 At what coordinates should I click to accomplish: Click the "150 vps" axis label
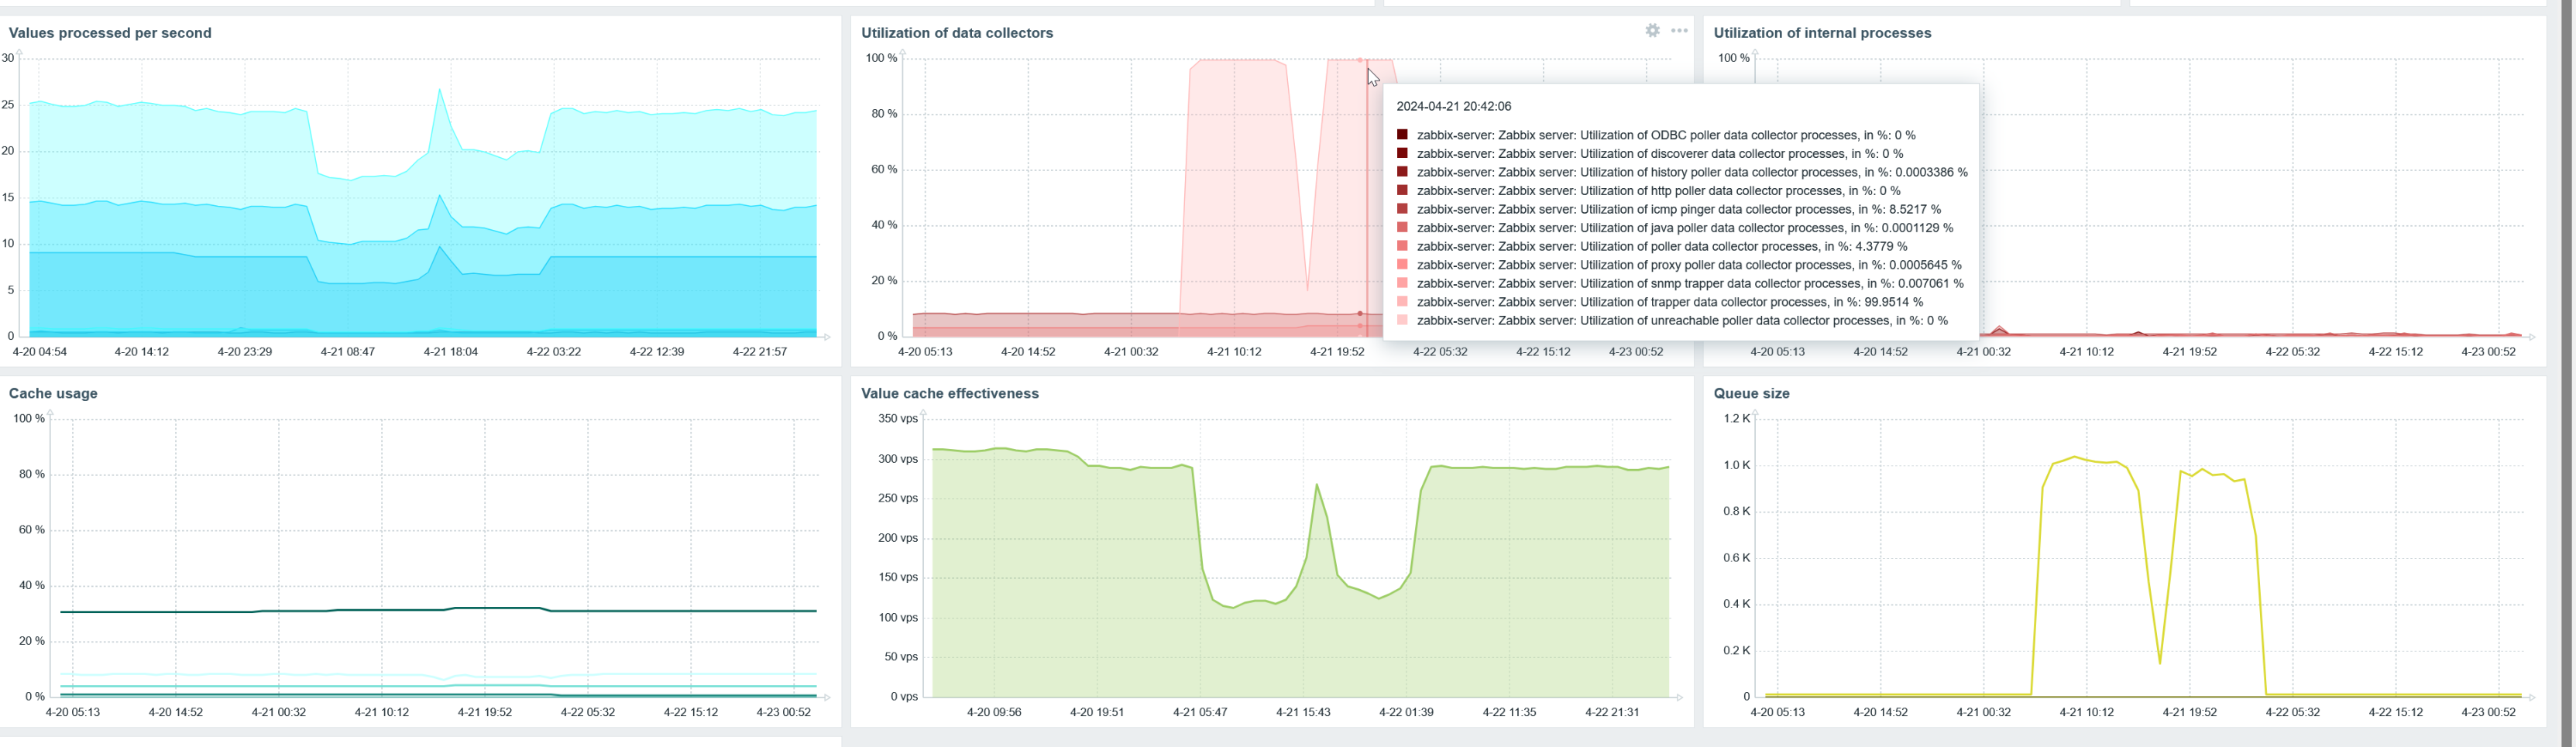[x=898, y=577]
